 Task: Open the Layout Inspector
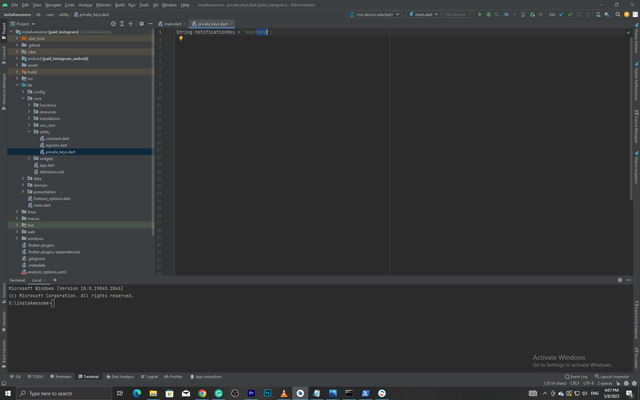click(x=612, y=376)
